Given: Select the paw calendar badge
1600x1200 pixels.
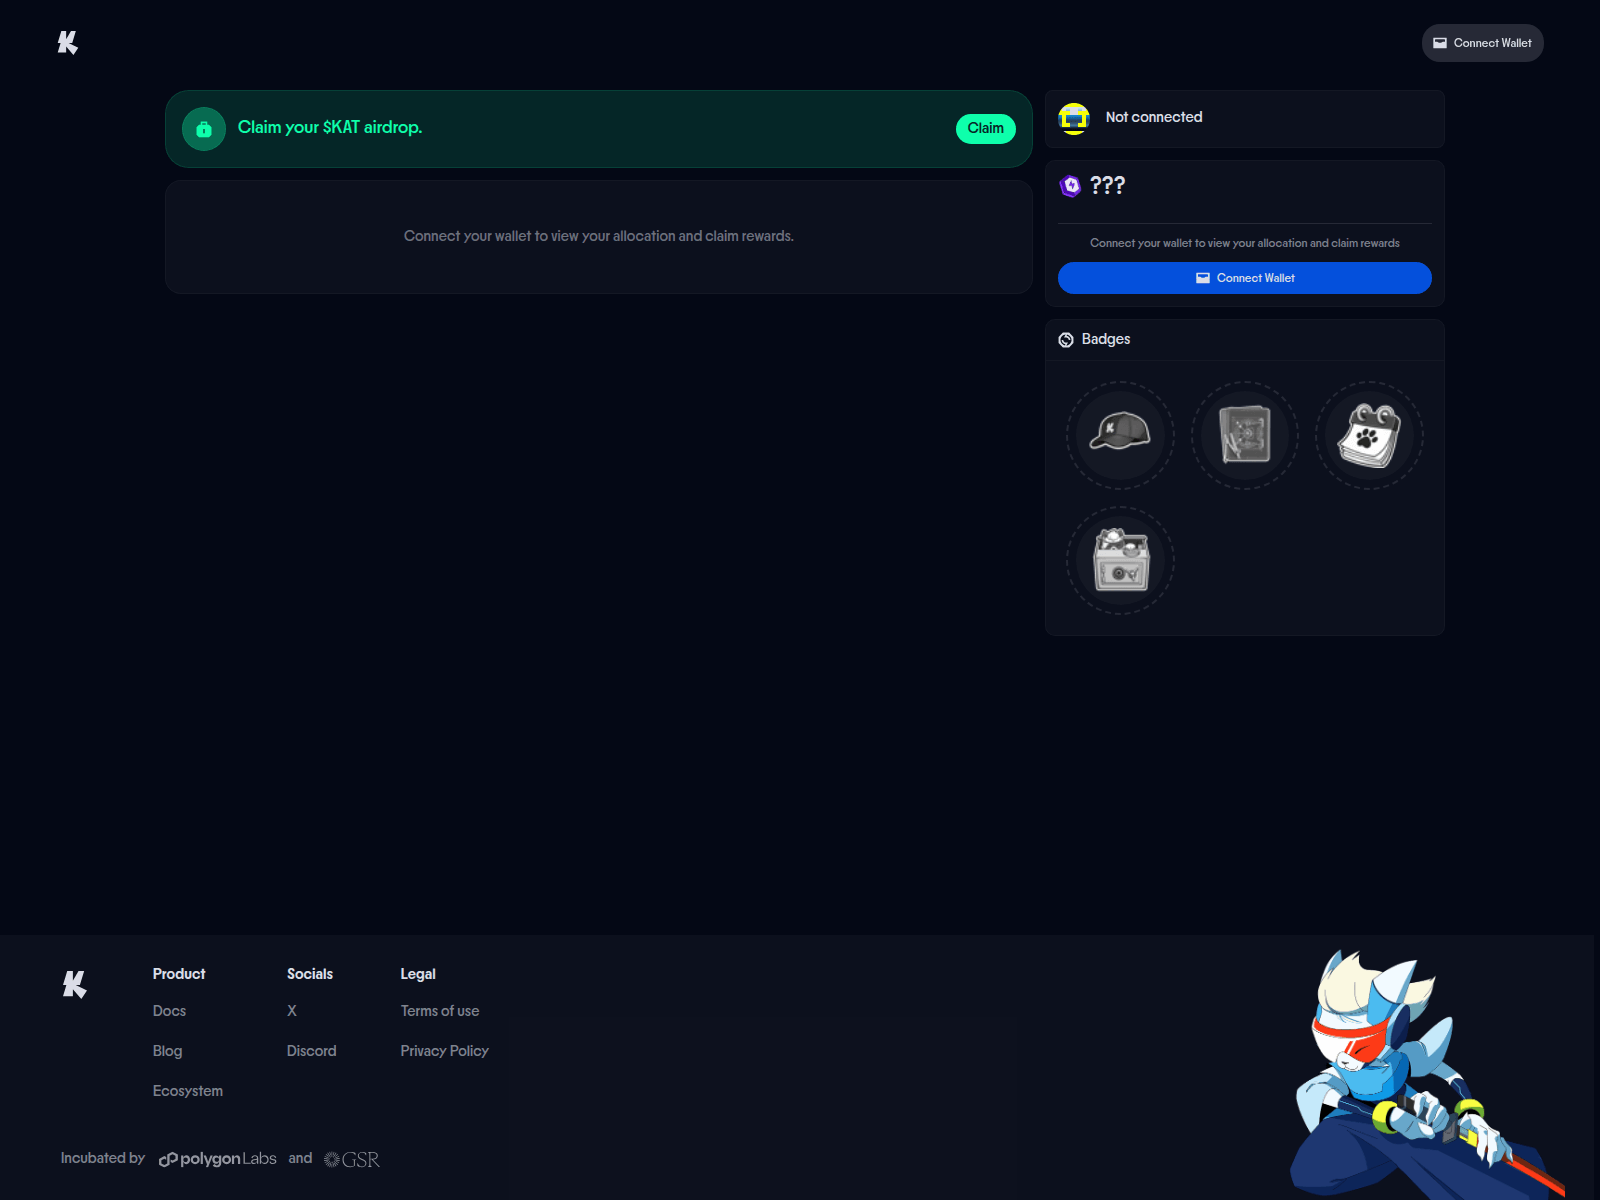Looking at the screenshot, I should pyautogui.click(x=1369, y=435).
